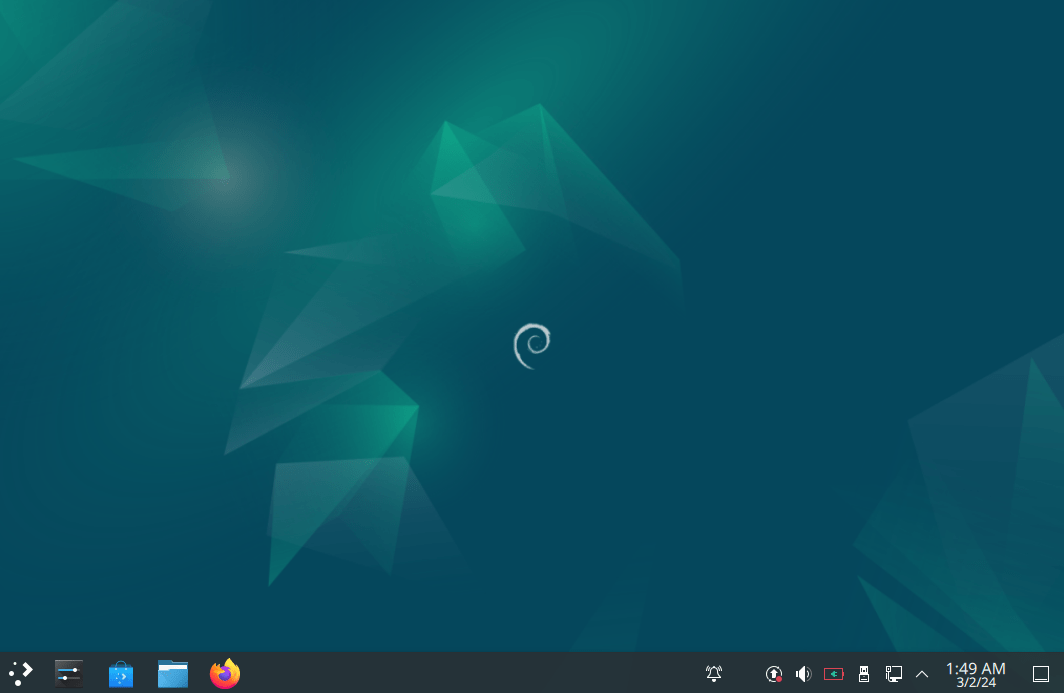
Task: Toggle mute on the speaker icon
Action: [803, 673]
